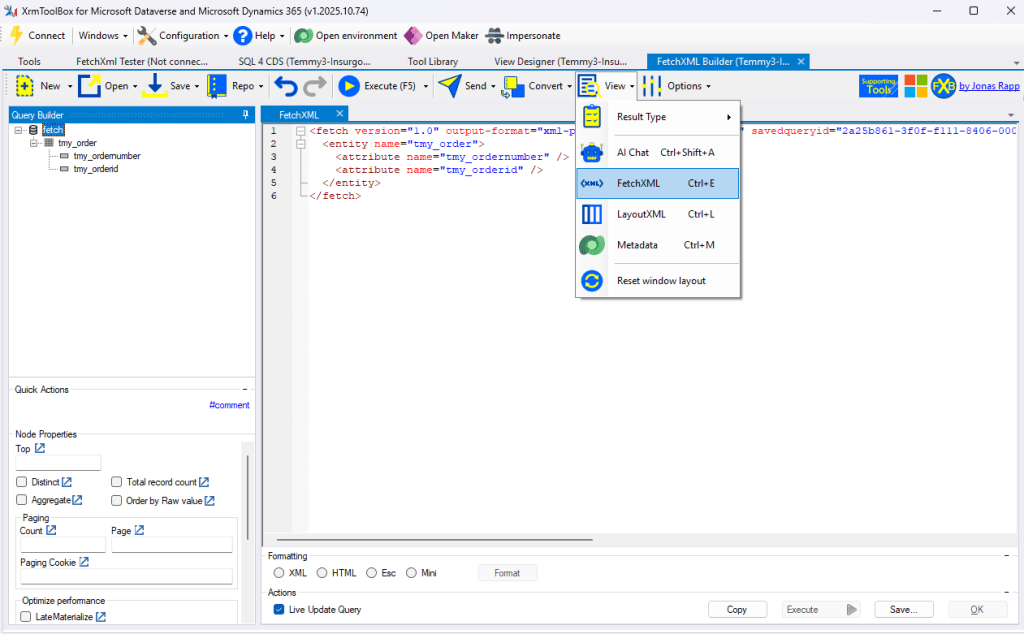
Task: Click the Convert icon
Action: [513, 86]
